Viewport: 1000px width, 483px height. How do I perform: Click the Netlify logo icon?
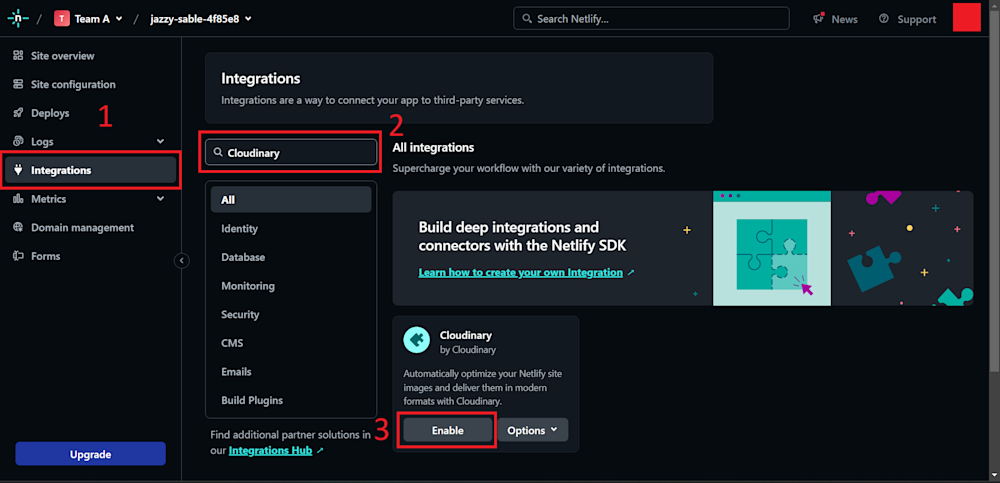[x=18, y=18]
